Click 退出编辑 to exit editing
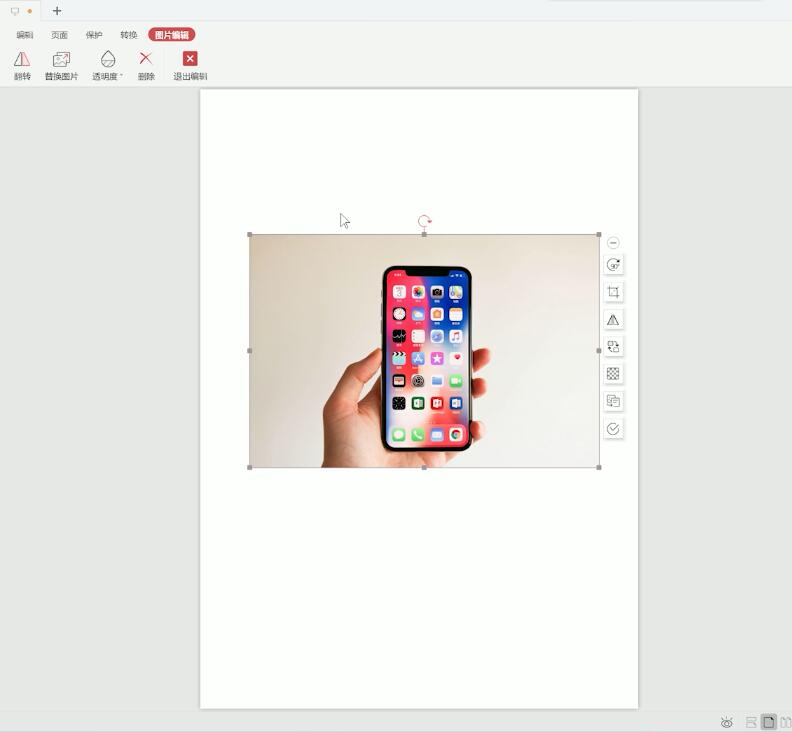792x732 pixels. click(190, 66)
